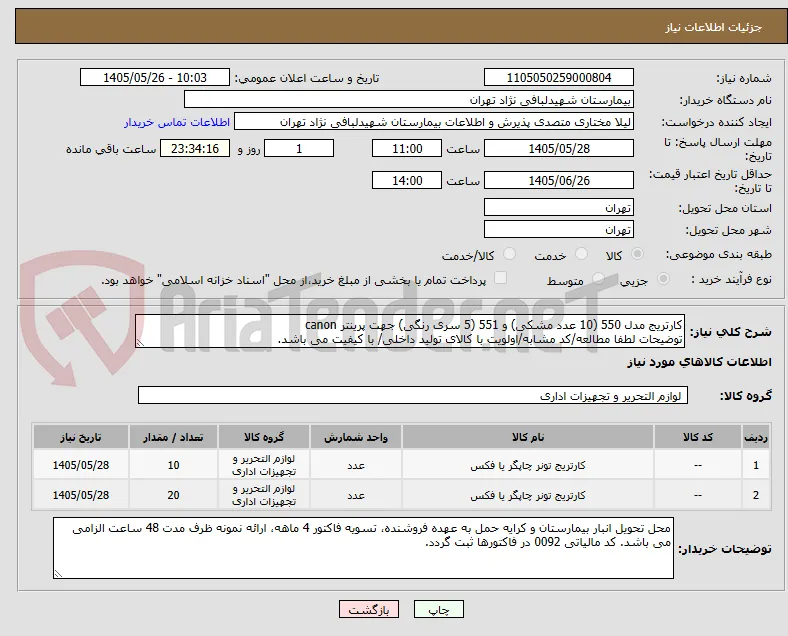Click quantity 10 in row 1
This screenshot has height=636, width=788.
click(x=173, y=465)
